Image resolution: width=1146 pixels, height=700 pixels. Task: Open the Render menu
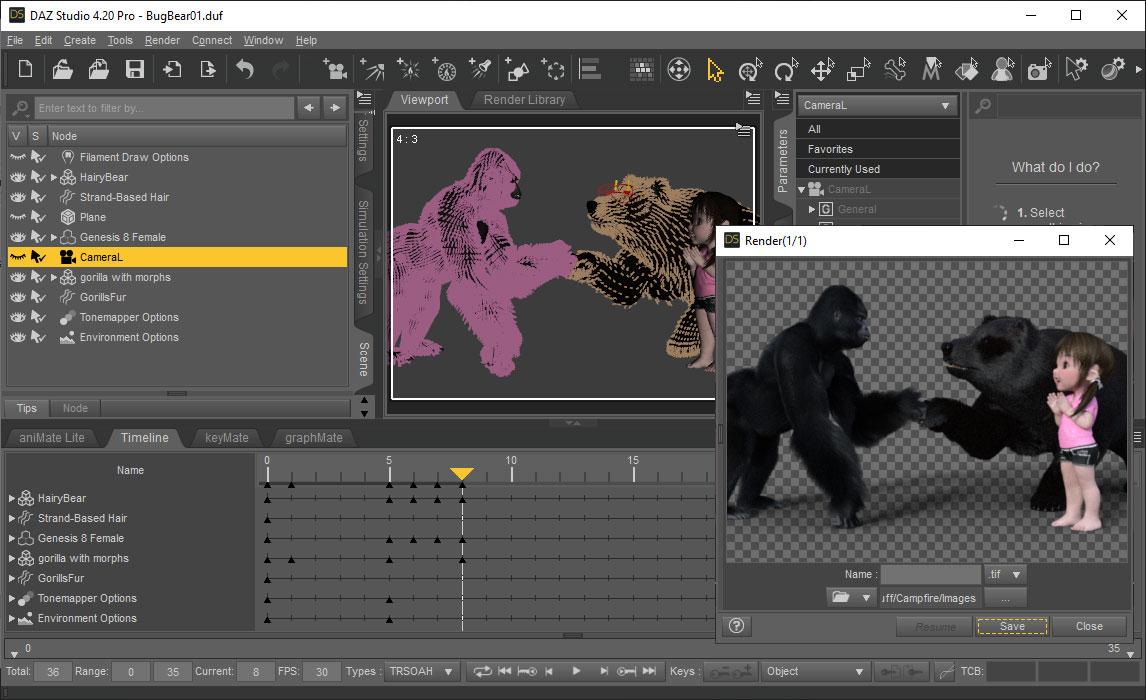(x=162, y=40)
